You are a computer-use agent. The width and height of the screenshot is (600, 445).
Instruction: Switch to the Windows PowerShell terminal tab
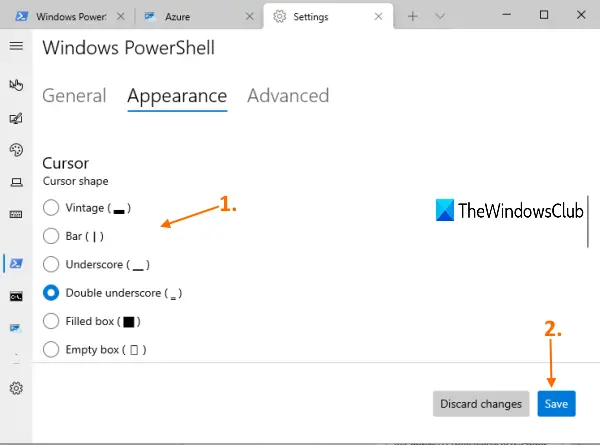click(x=71, y=17)
